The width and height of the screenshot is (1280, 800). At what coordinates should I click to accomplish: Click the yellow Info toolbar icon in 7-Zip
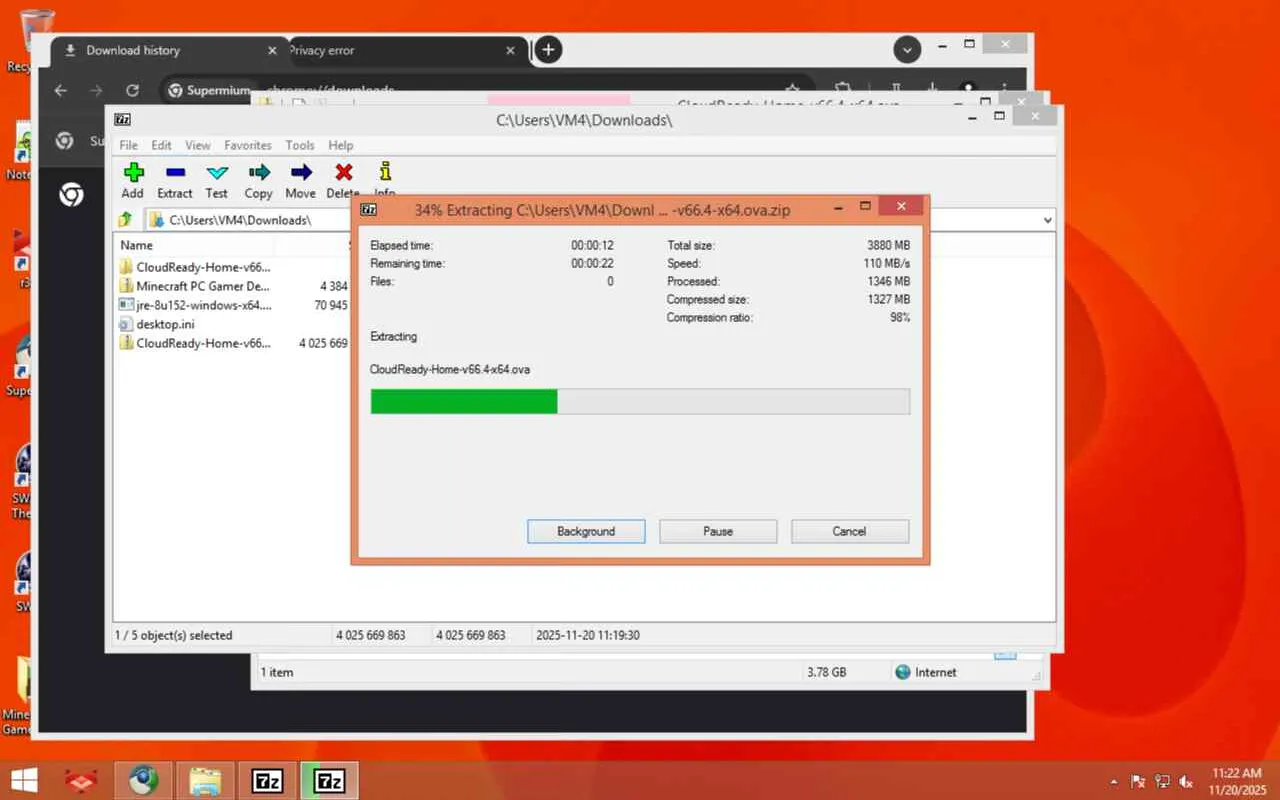tap(385, 172)
